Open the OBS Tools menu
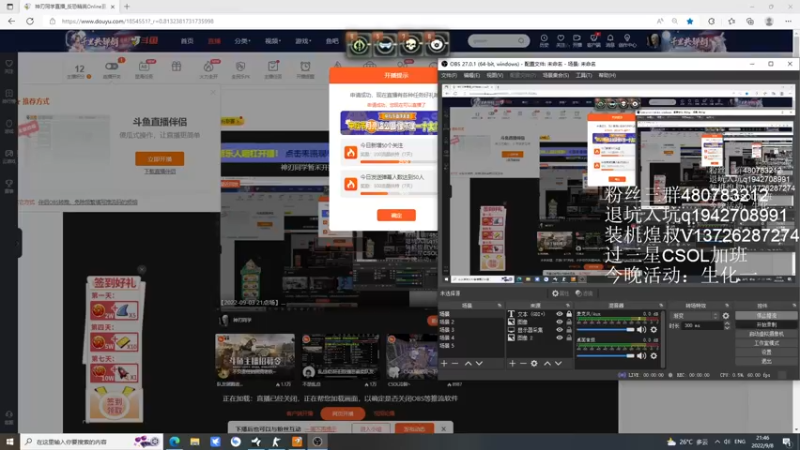The height and width of the screenshot is (450, 800). pos(584,75)
